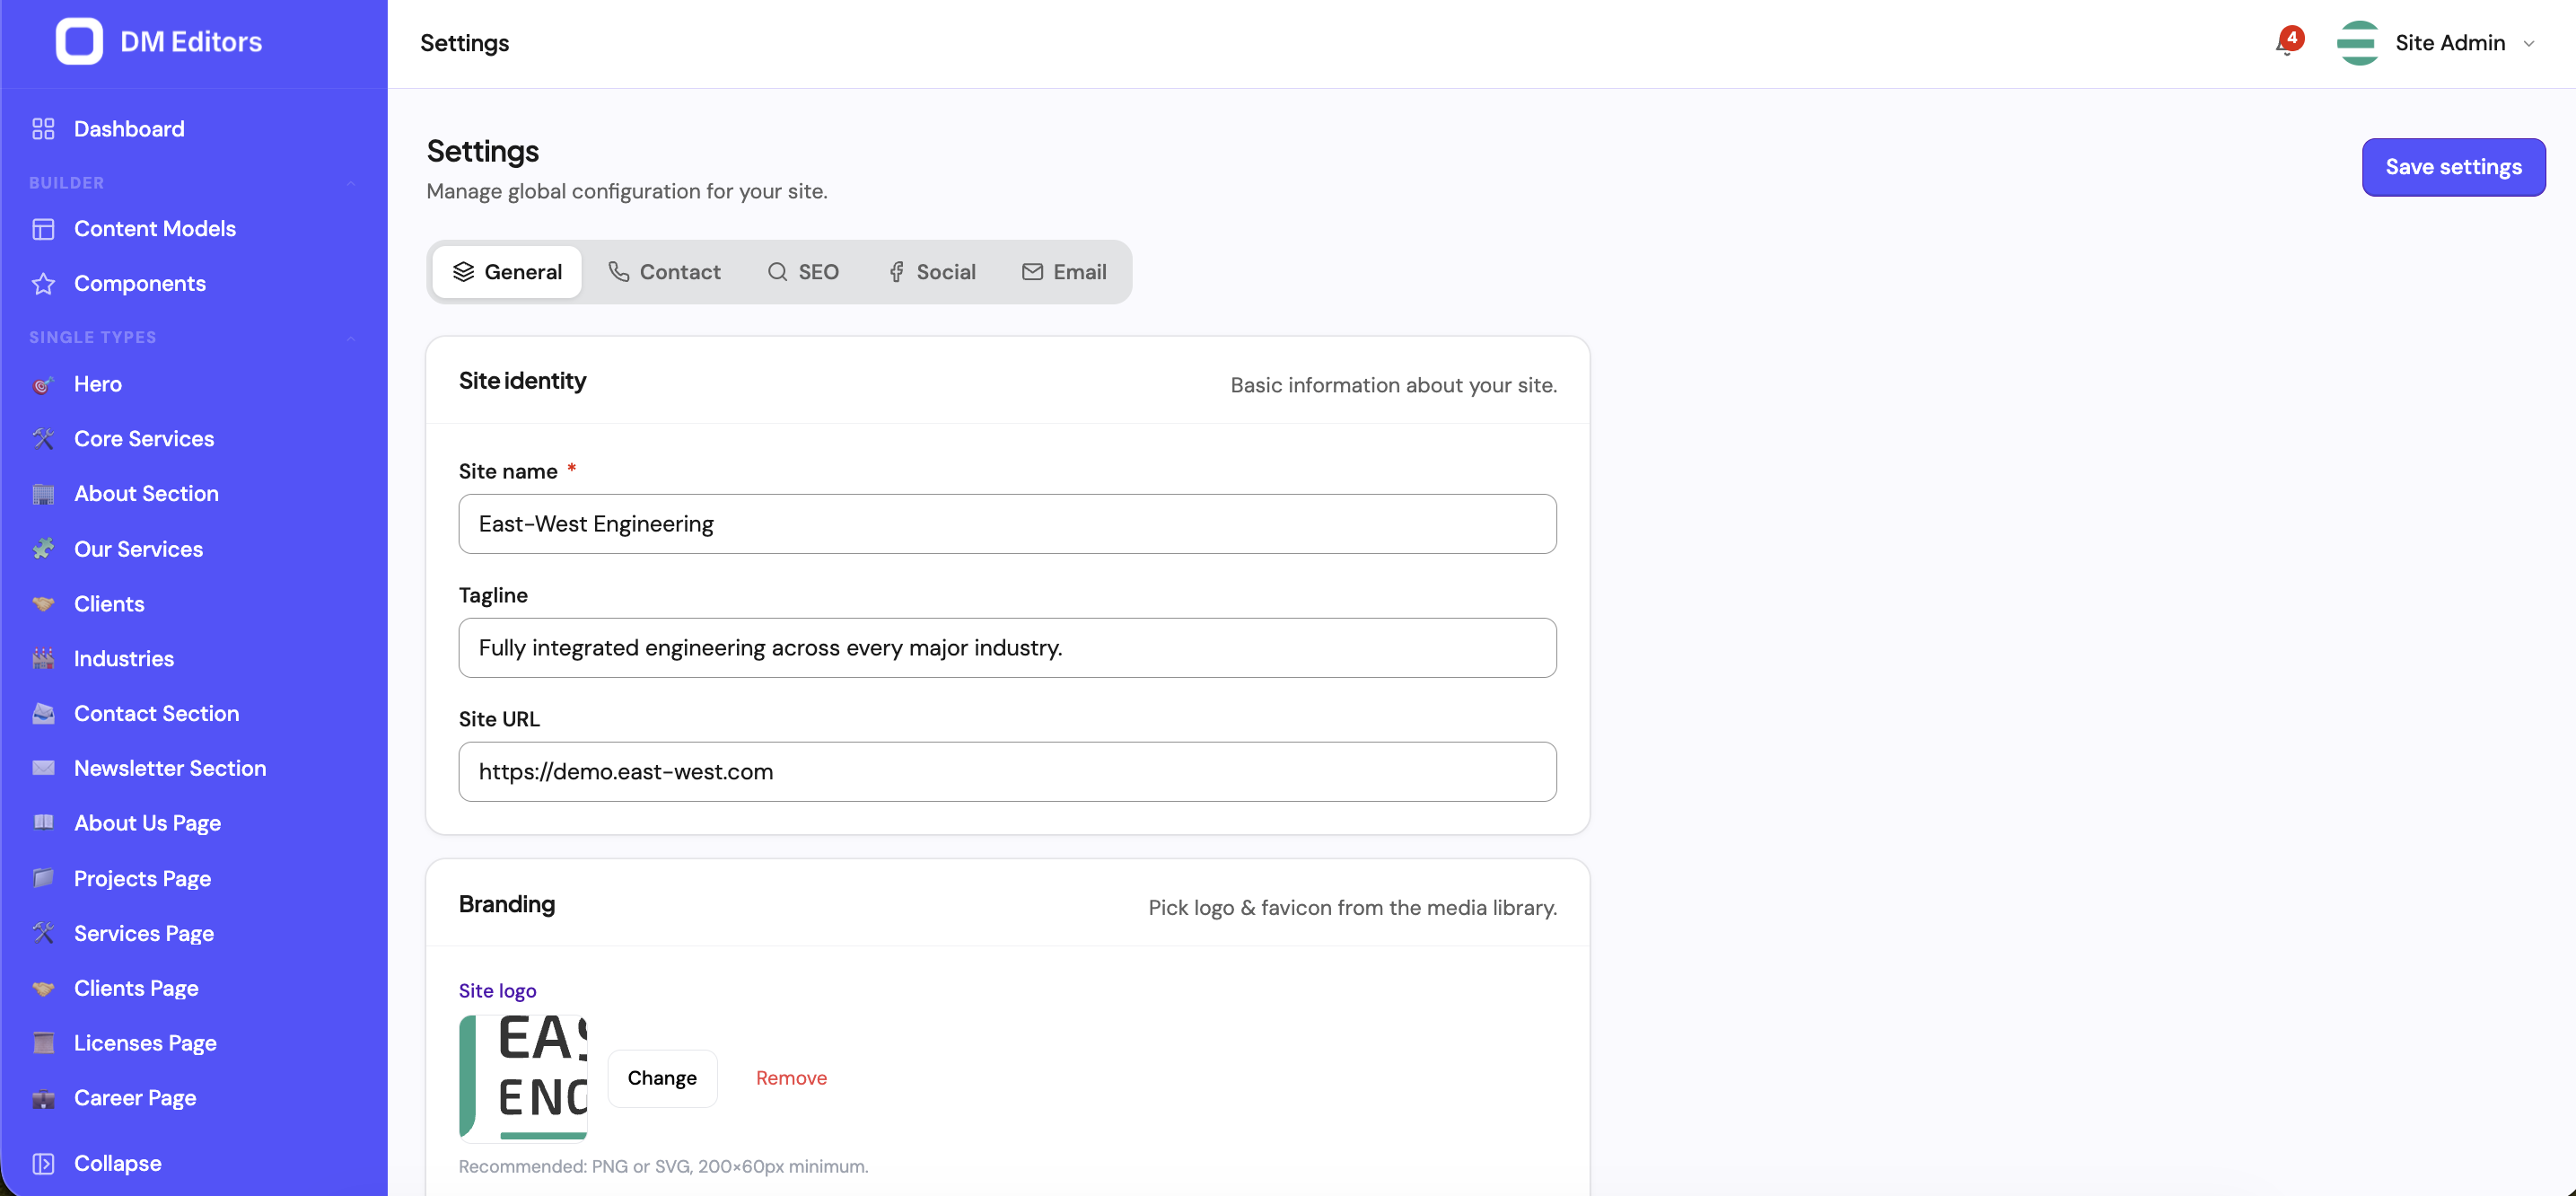Image resolution: width=2576 pixels, height=1196 pixels.
Task: Click the Newsletter Section envelope icon
Action: point(43,768)
